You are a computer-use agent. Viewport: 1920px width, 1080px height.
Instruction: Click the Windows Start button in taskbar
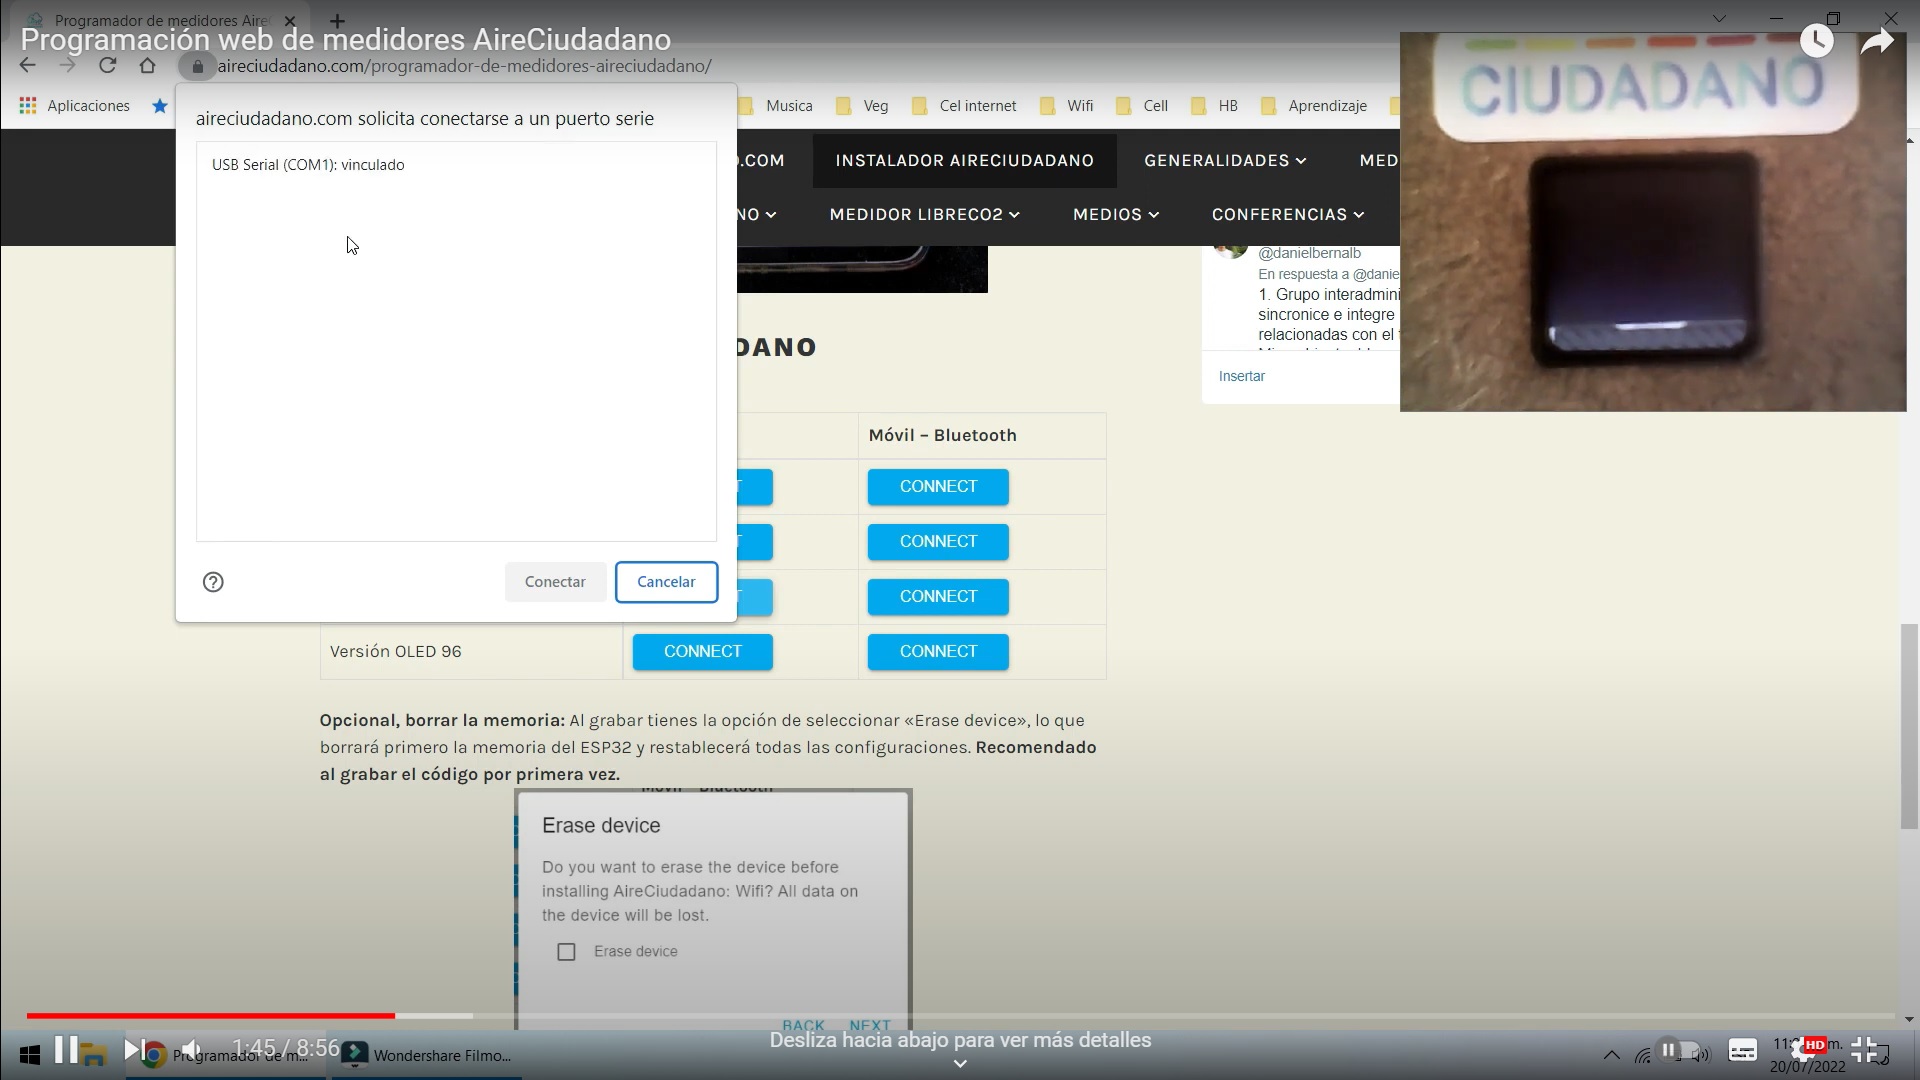point(30,1055)
